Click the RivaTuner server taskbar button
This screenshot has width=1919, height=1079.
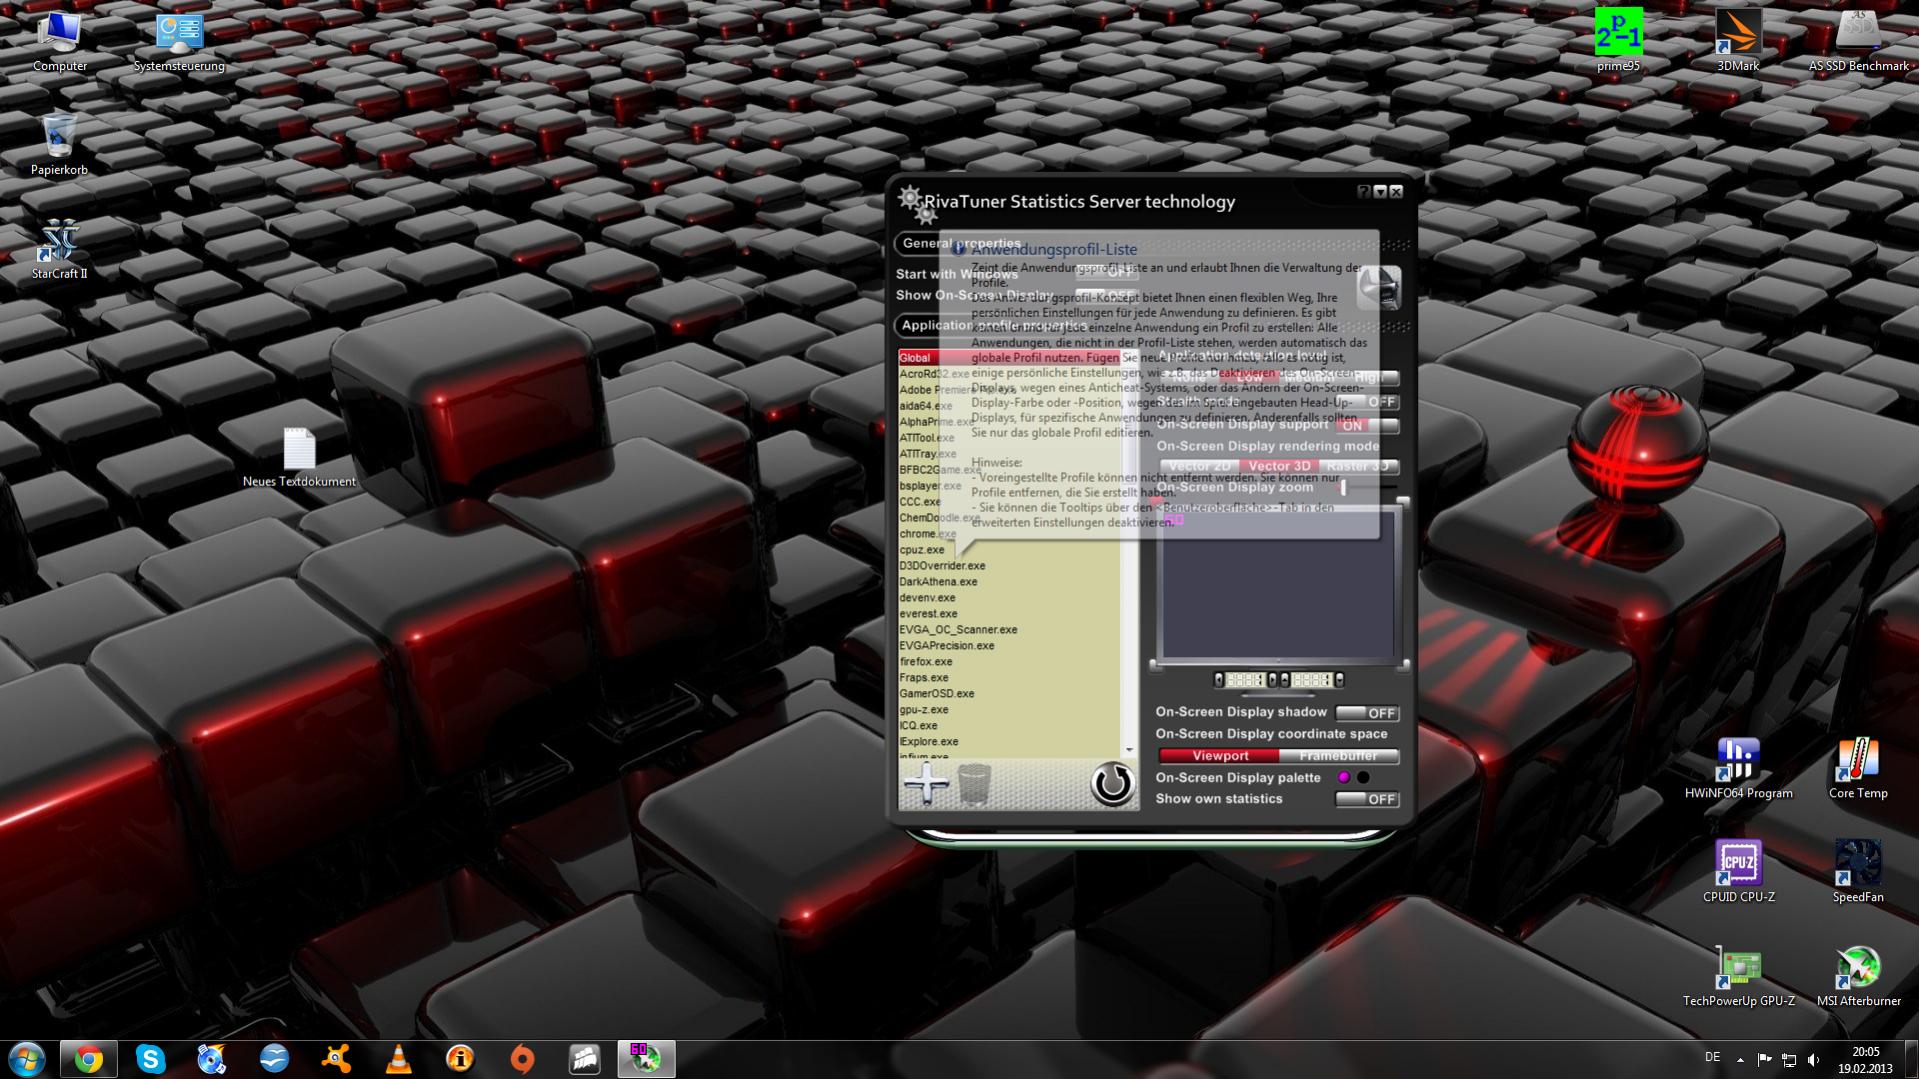click(646, 1059)
